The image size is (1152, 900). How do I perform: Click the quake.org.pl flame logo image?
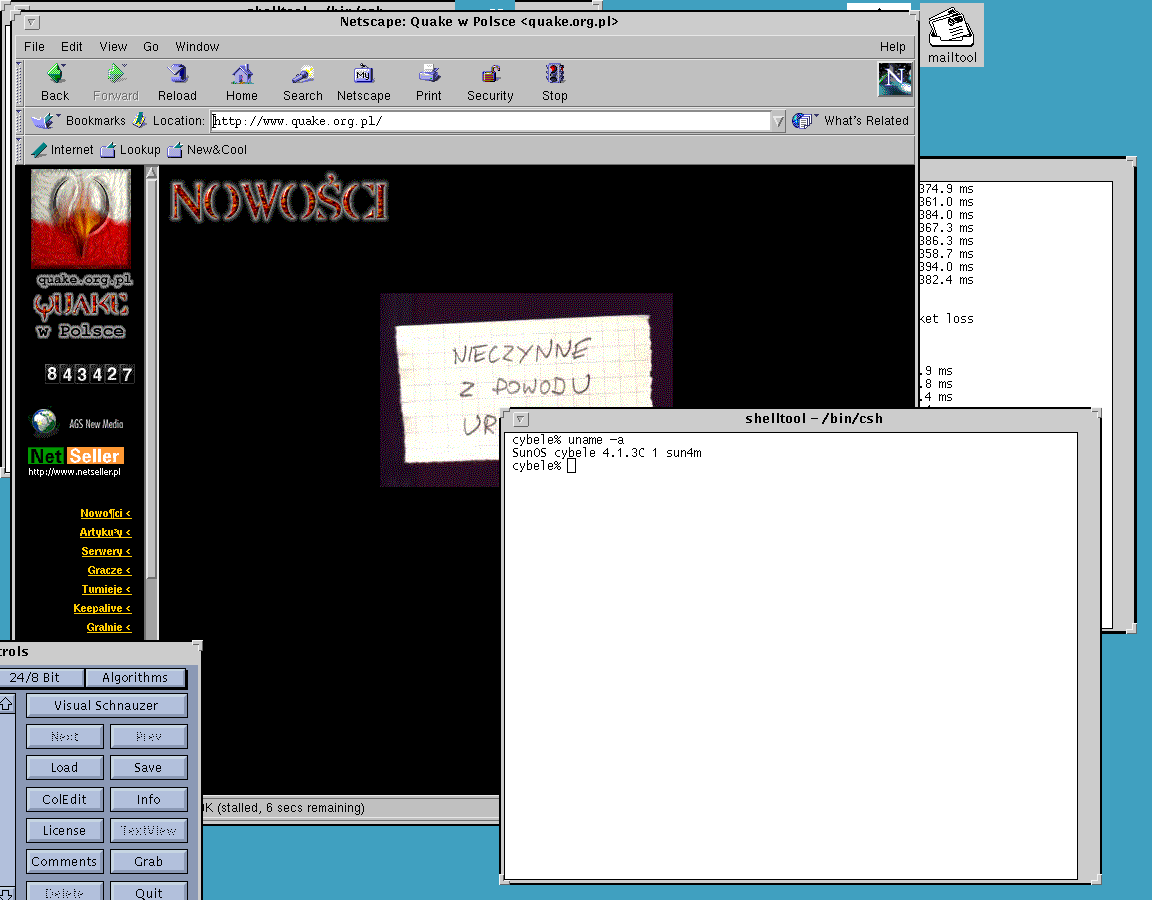[x=81, y=218]
